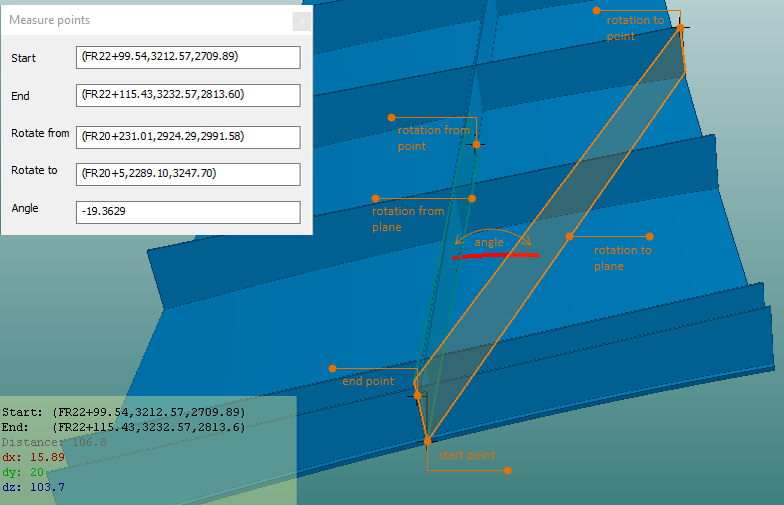Click the overlay 'Start:' coordinate line

tap(124, 412)
